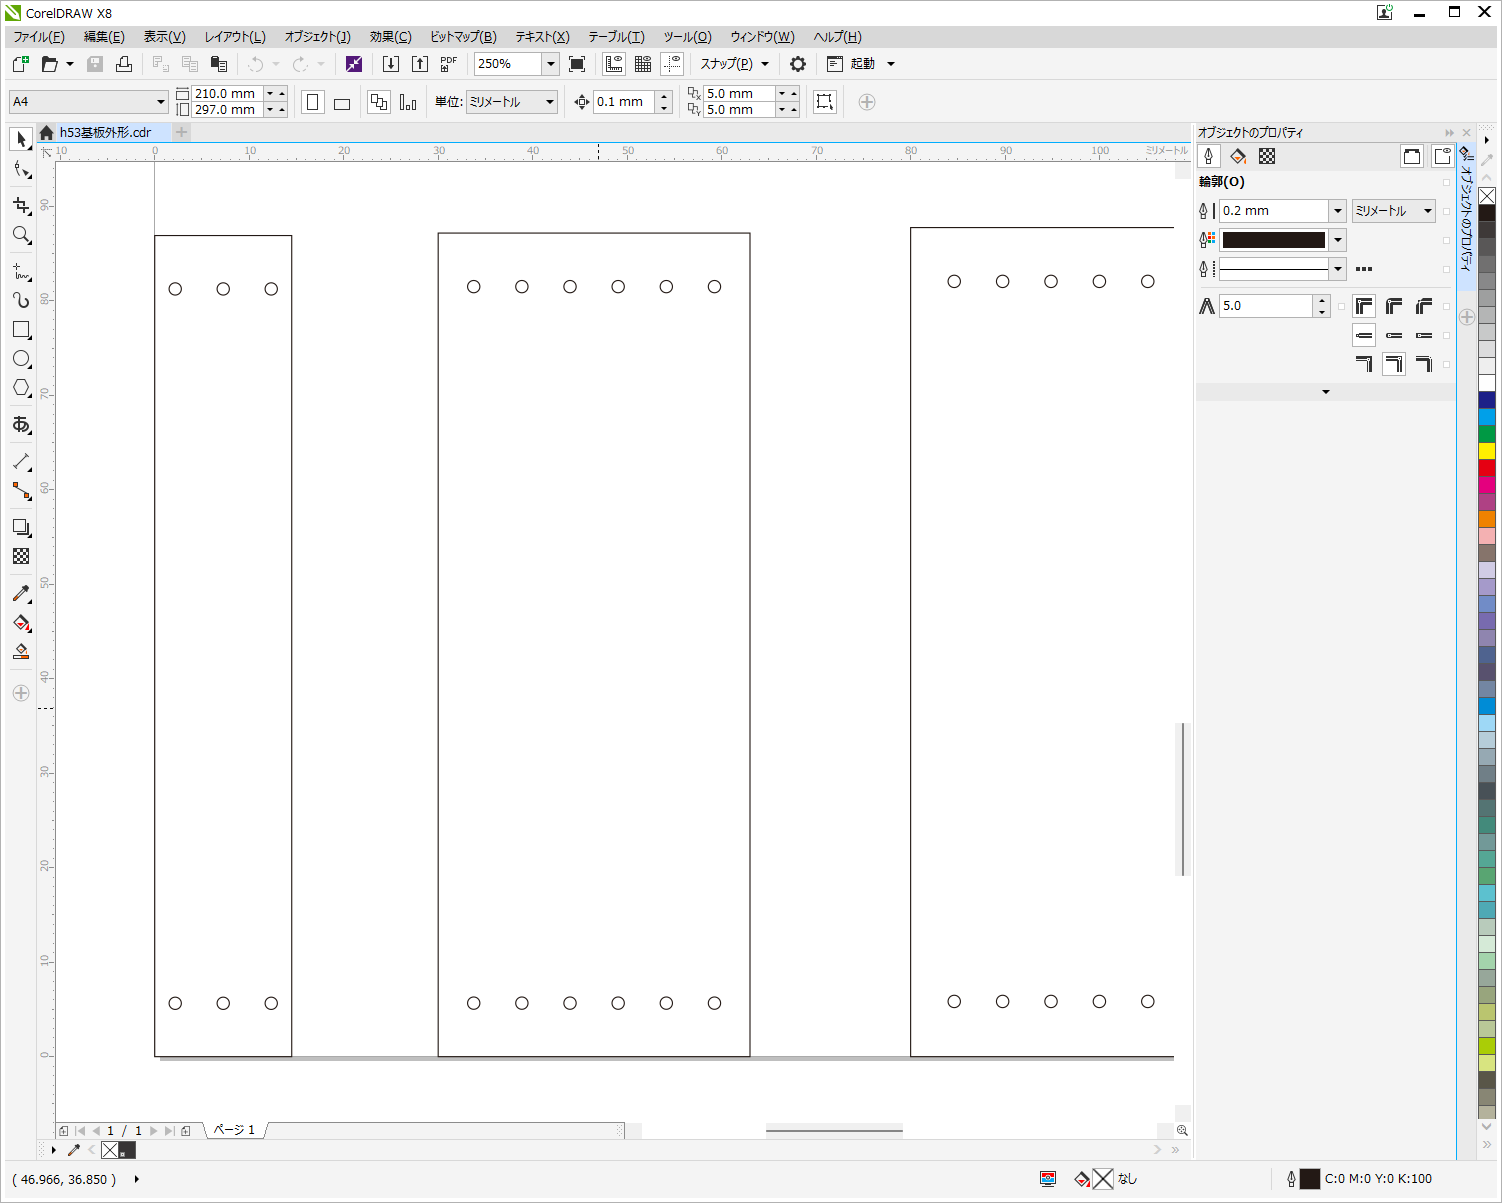1502x1203 pixels.
Task: Toggle guidelines display
Action: point(672,64)
